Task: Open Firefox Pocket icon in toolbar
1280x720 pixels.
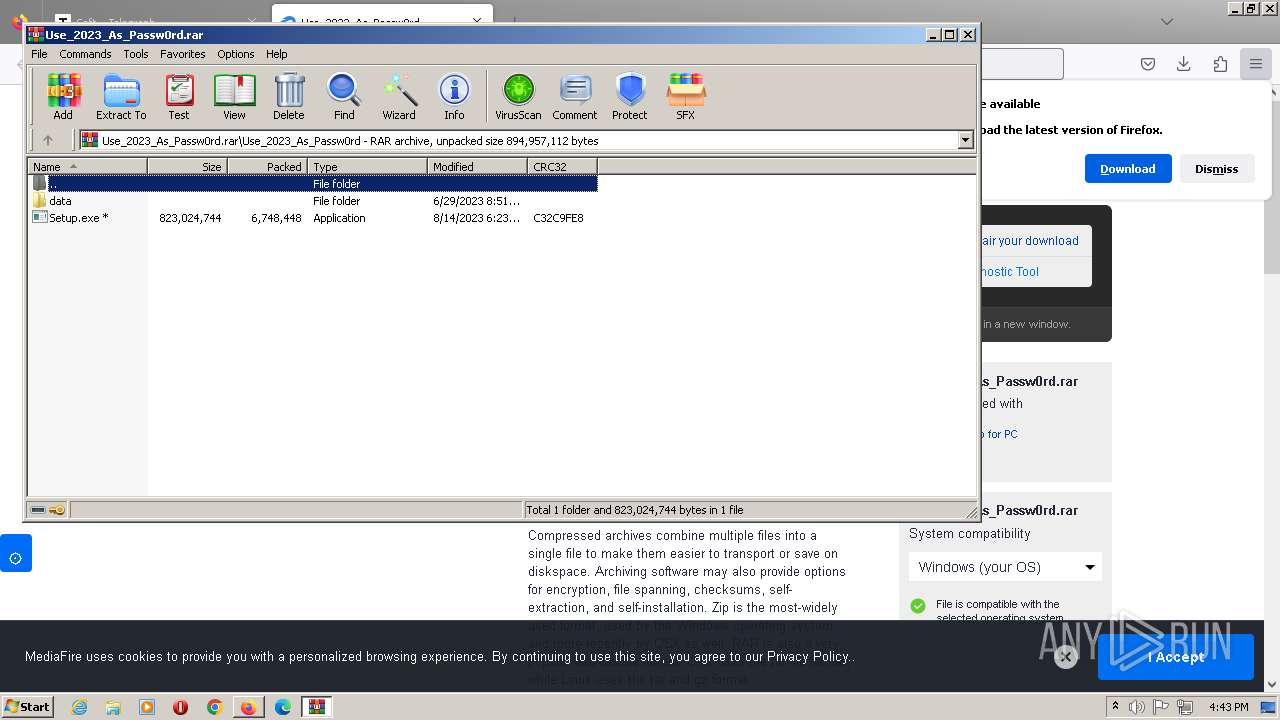Action: (x=1148, y=64)
